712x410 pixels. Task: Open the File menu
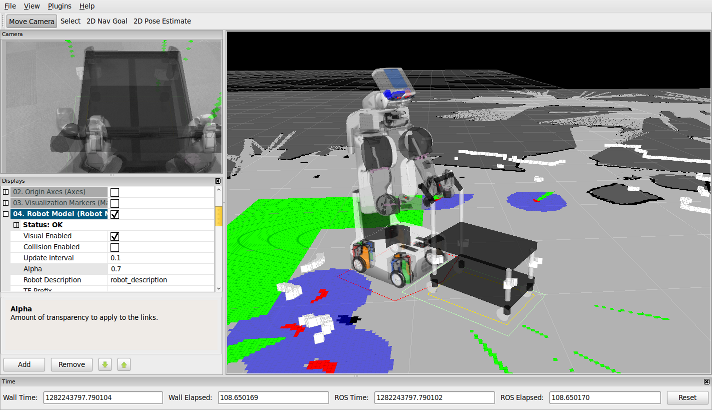[x=9, y=6]
